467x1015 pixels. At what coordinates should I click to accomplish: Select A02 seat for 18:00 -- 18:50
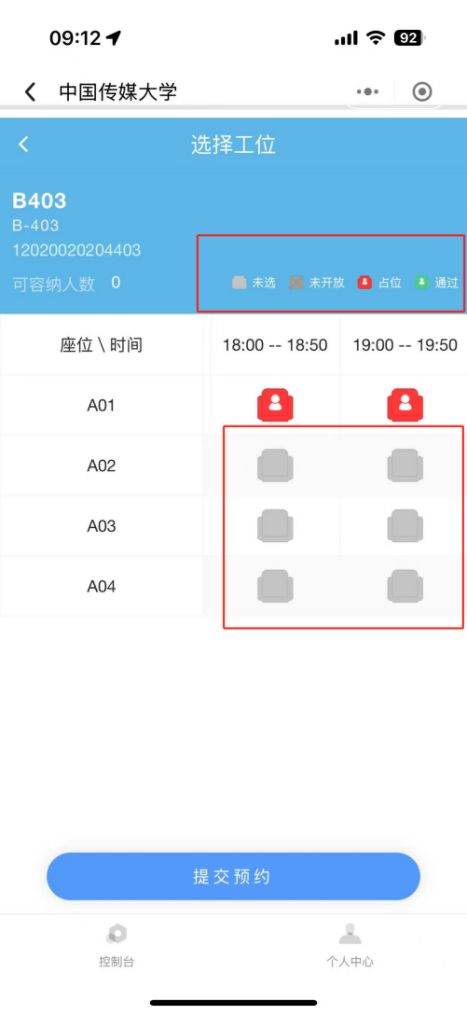tap(275, 465)
